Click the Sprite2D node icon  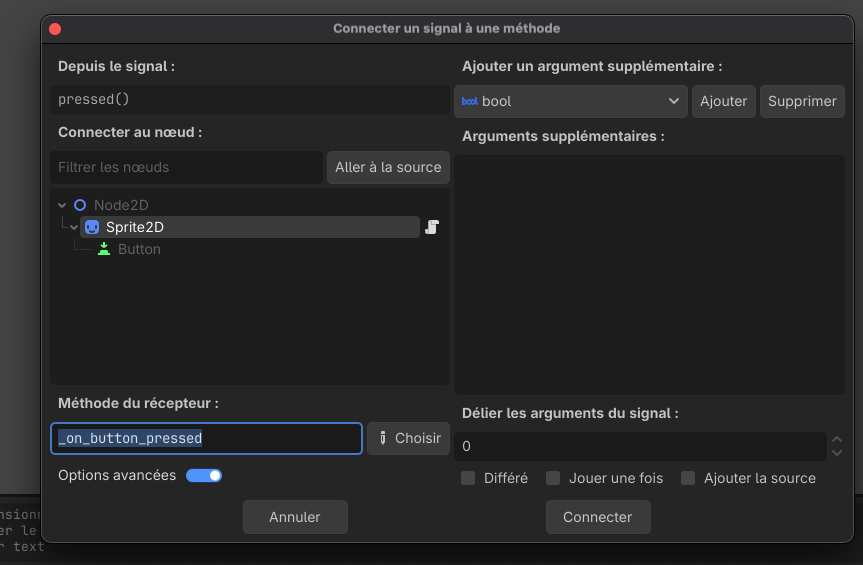[92, 227]
